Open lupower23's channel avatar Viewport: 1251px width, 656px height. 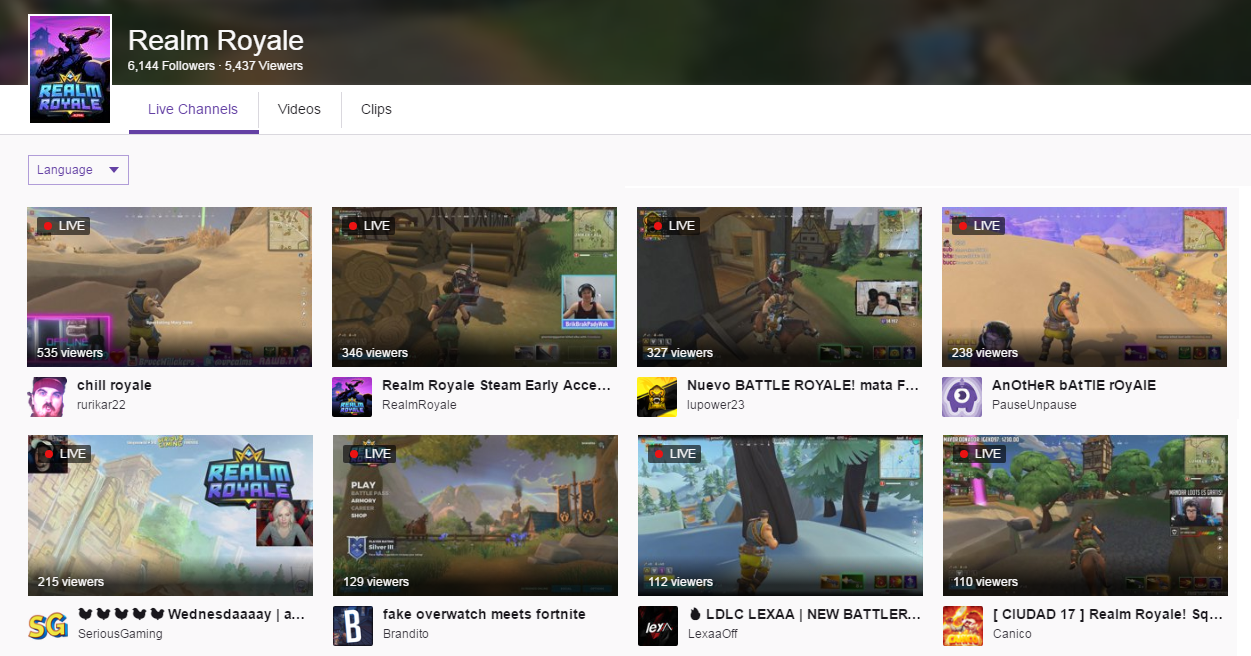[x=657, y=397]
